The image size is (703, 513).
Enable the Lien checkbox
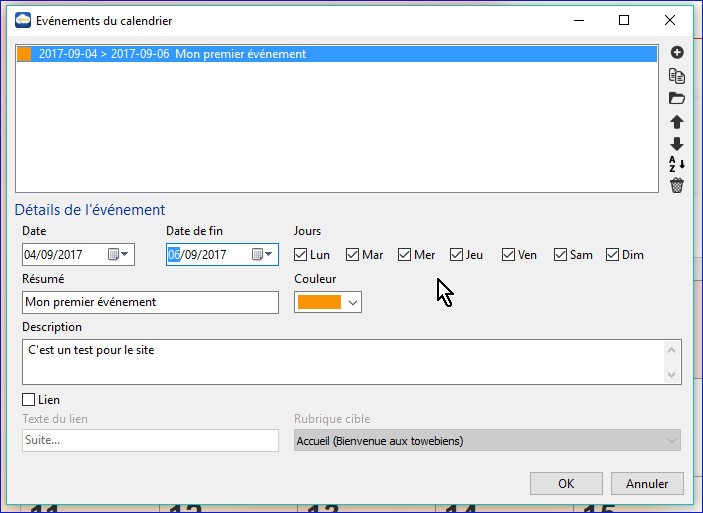point(29,400)
